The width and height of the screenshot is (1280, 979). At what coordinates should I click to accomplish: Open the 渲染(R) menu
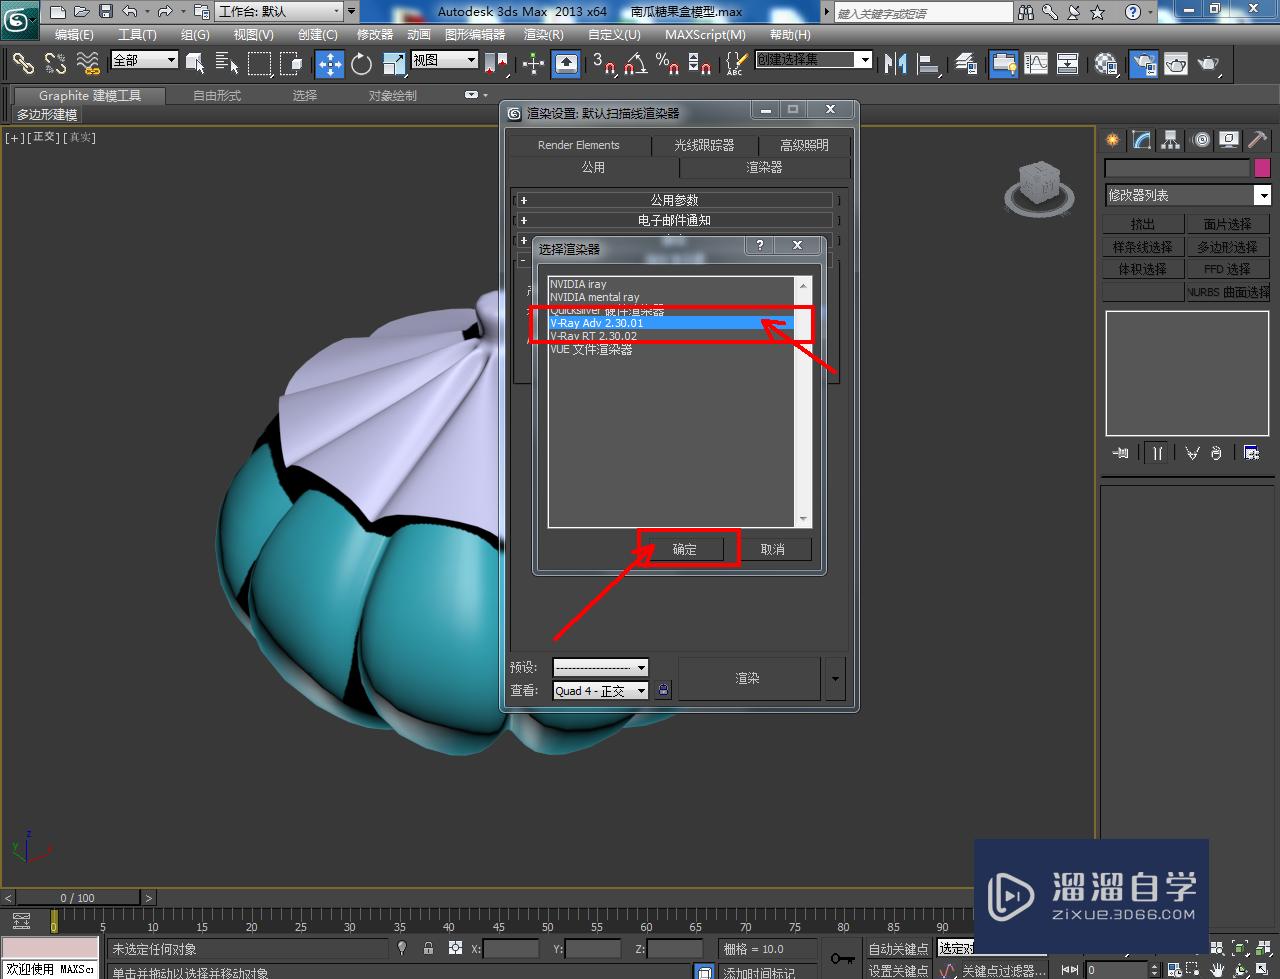click(x=543, y=34)
